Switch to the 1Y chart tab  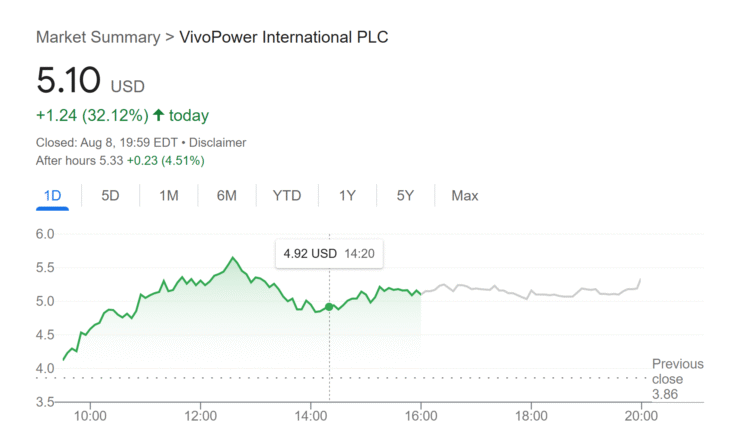(347, 195)
